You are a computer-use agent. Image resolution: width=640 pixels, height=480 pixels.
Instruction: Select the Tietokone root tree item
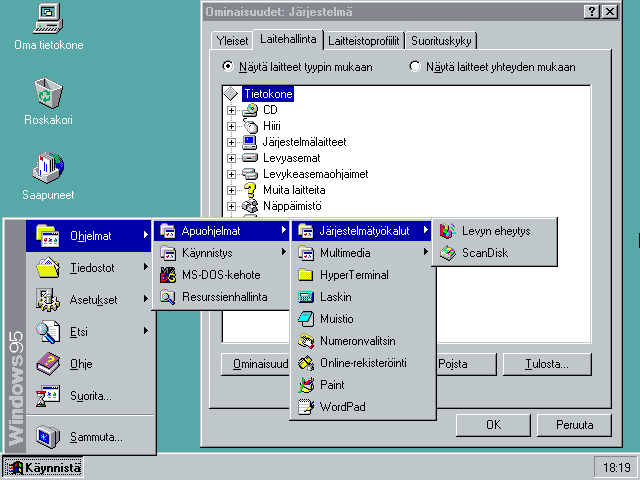(268, 94)
